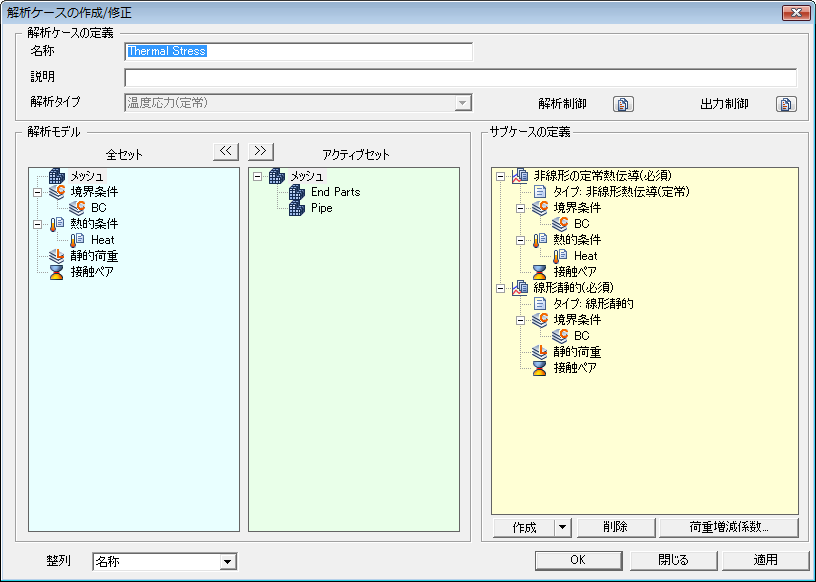Select Heat label in 全セット tree
Image resolution: width=816 pixels, height=582 pixels.
(x=103, y=240)
